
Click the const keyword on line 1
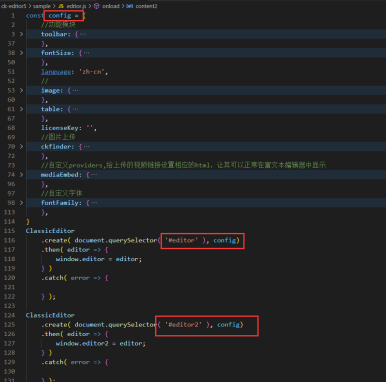(34, 15)
